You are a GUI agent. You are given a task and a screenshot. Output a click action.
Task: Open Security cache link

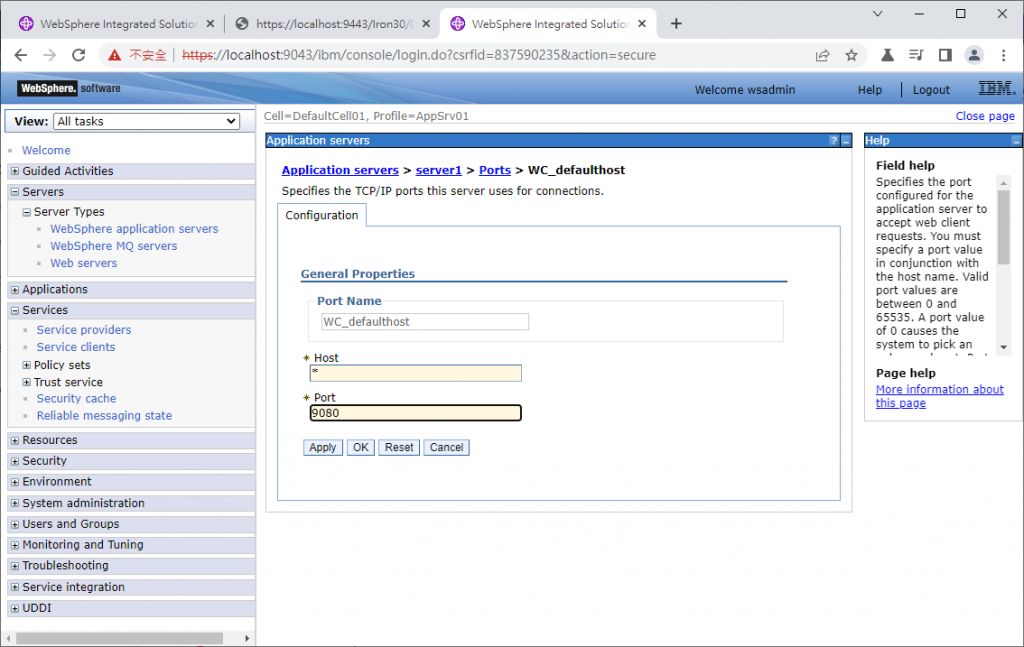click(76, 398)
